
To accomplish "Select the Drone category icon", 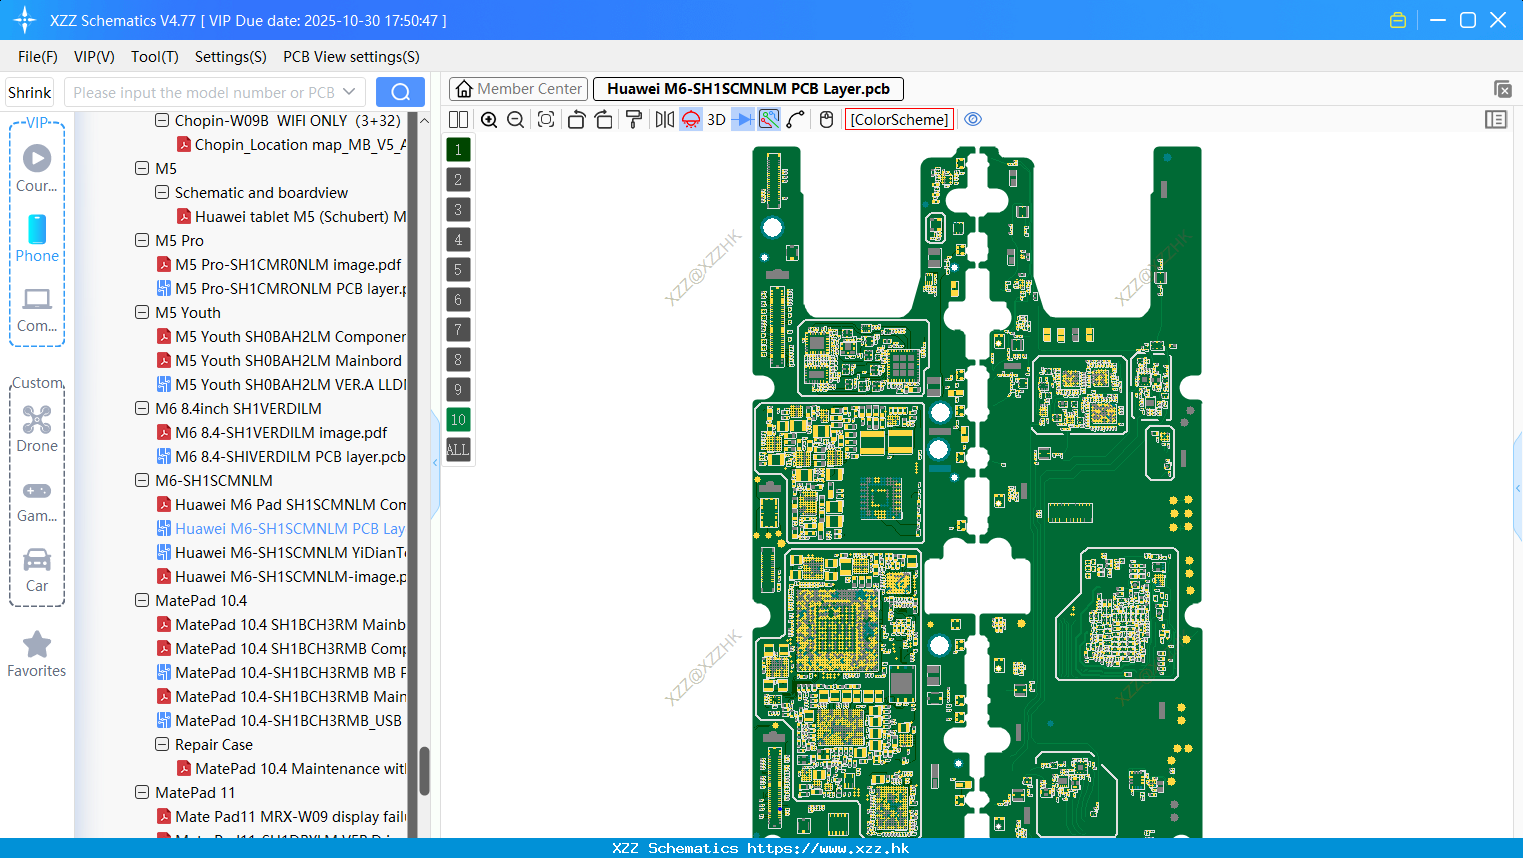I will (37, 428).
